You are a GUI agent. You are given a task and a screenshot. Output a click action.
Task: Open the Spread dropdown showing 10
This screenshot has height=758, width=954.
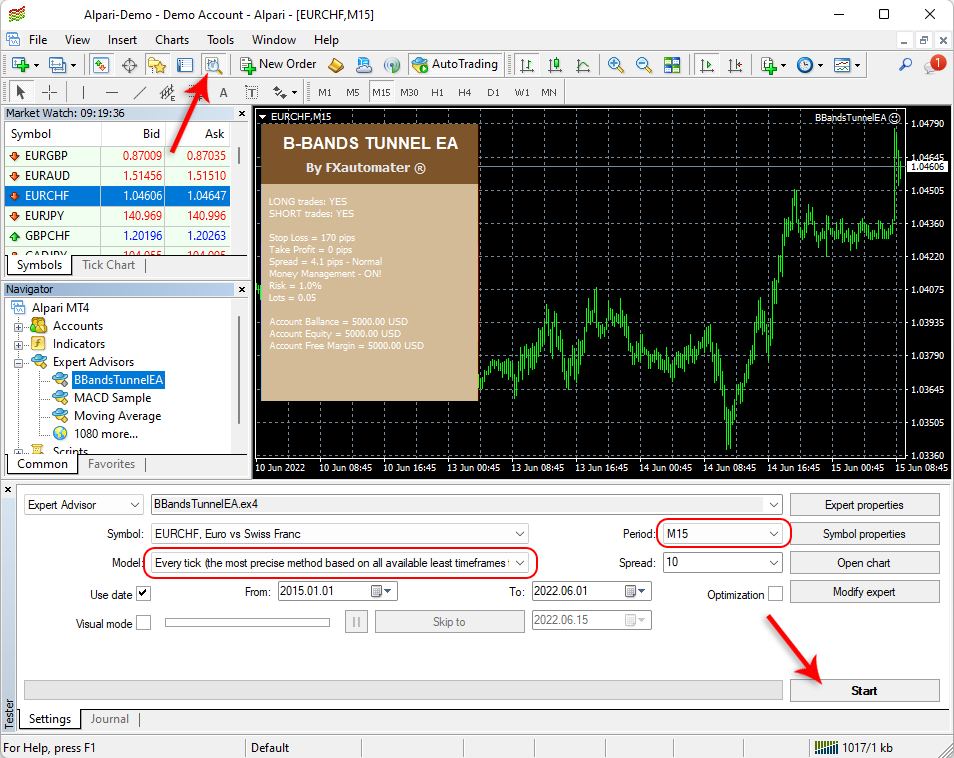(723, 563)
